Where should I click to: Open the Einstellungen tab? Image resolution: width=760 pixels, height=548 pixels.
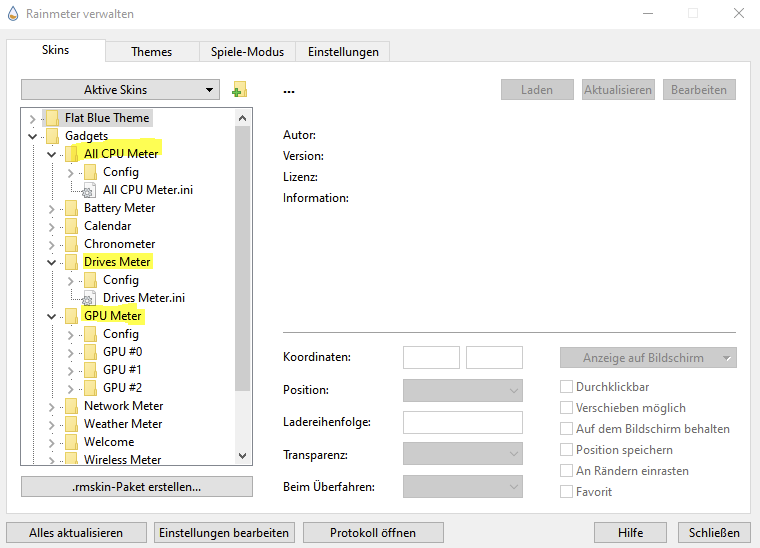tap(343, 52)
